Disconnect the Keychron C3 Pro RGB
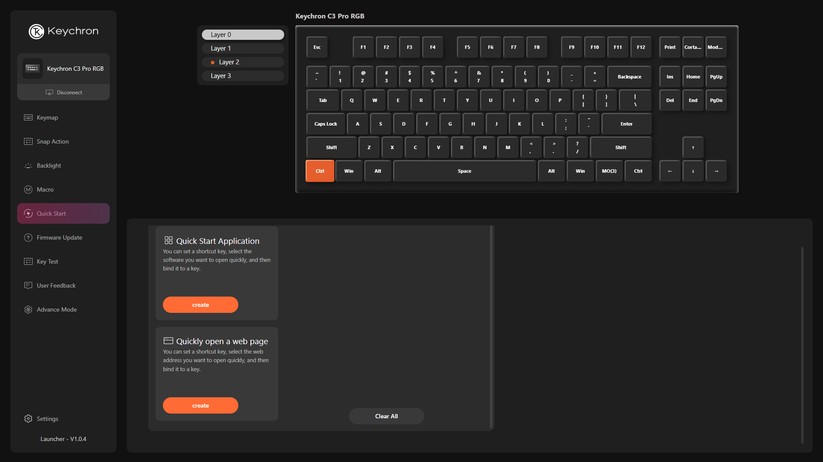The image size is (823, 462). [x=64, y=92]
